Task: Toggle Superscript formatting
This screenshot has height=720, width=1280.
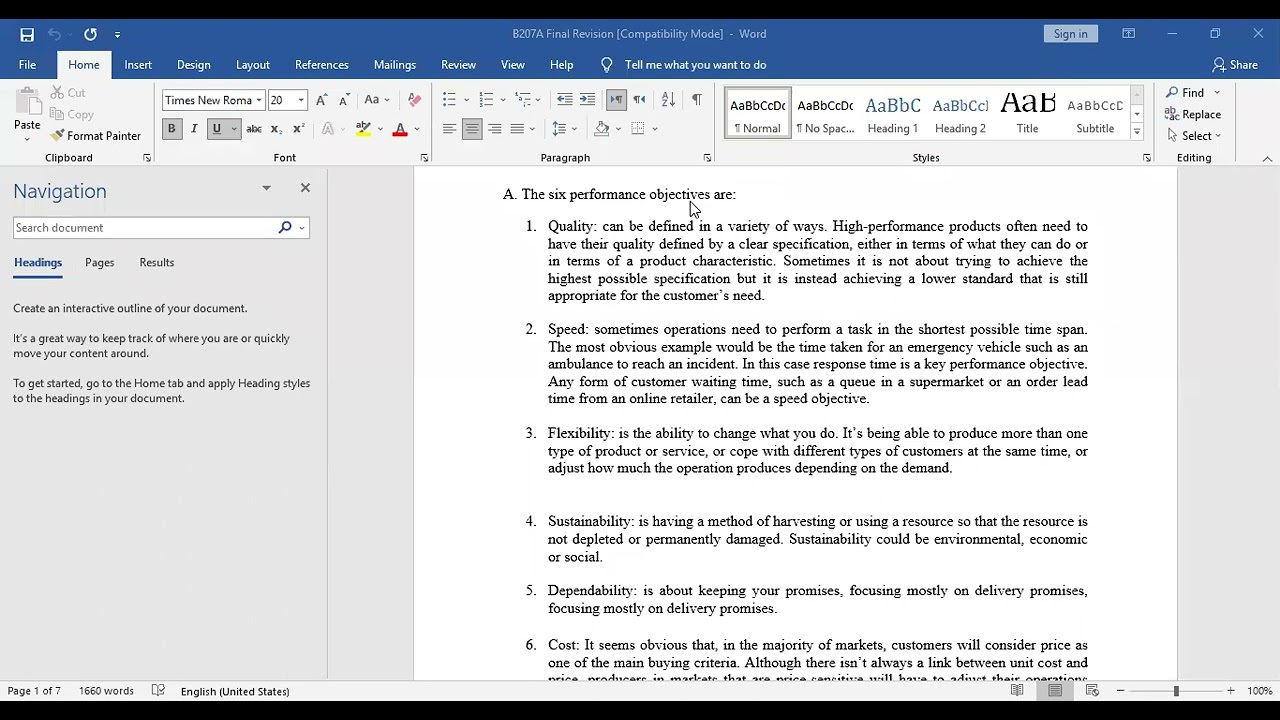Action: click(298, 129)
